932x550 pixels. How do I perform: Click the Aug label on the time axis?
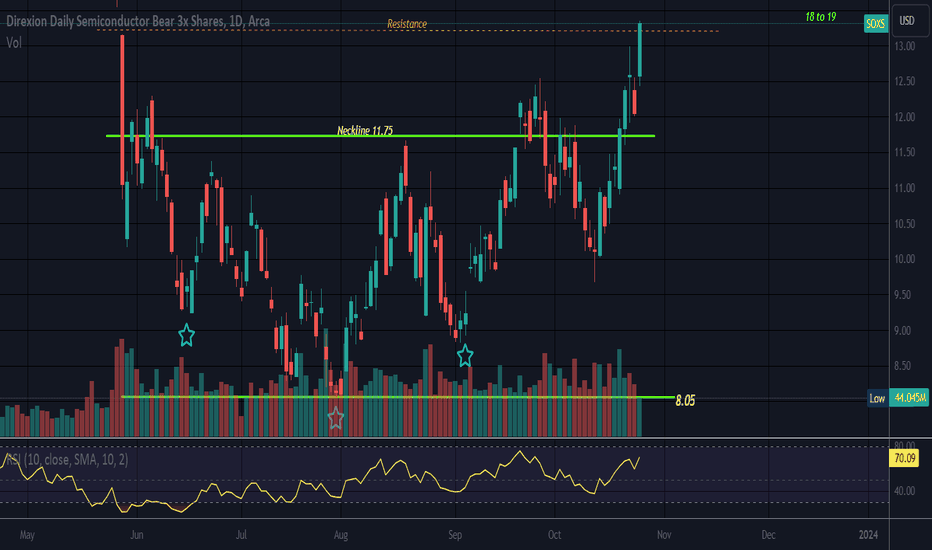click(341, 535)
